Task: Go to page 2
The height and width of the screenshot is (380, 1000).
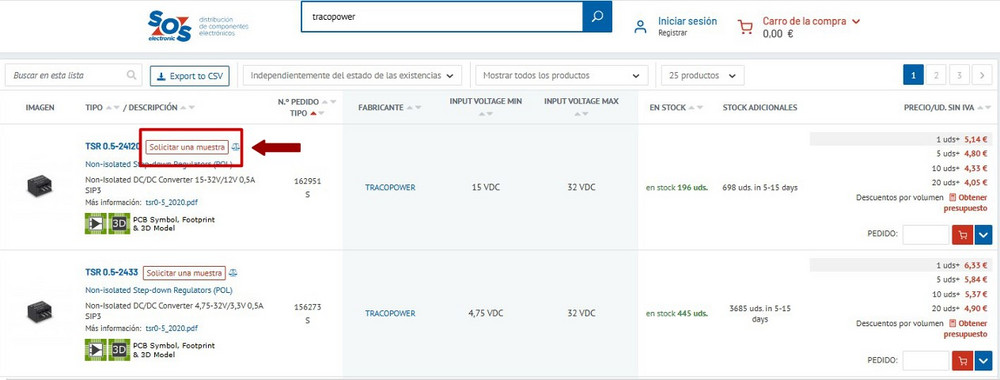Action: [936, 75]
